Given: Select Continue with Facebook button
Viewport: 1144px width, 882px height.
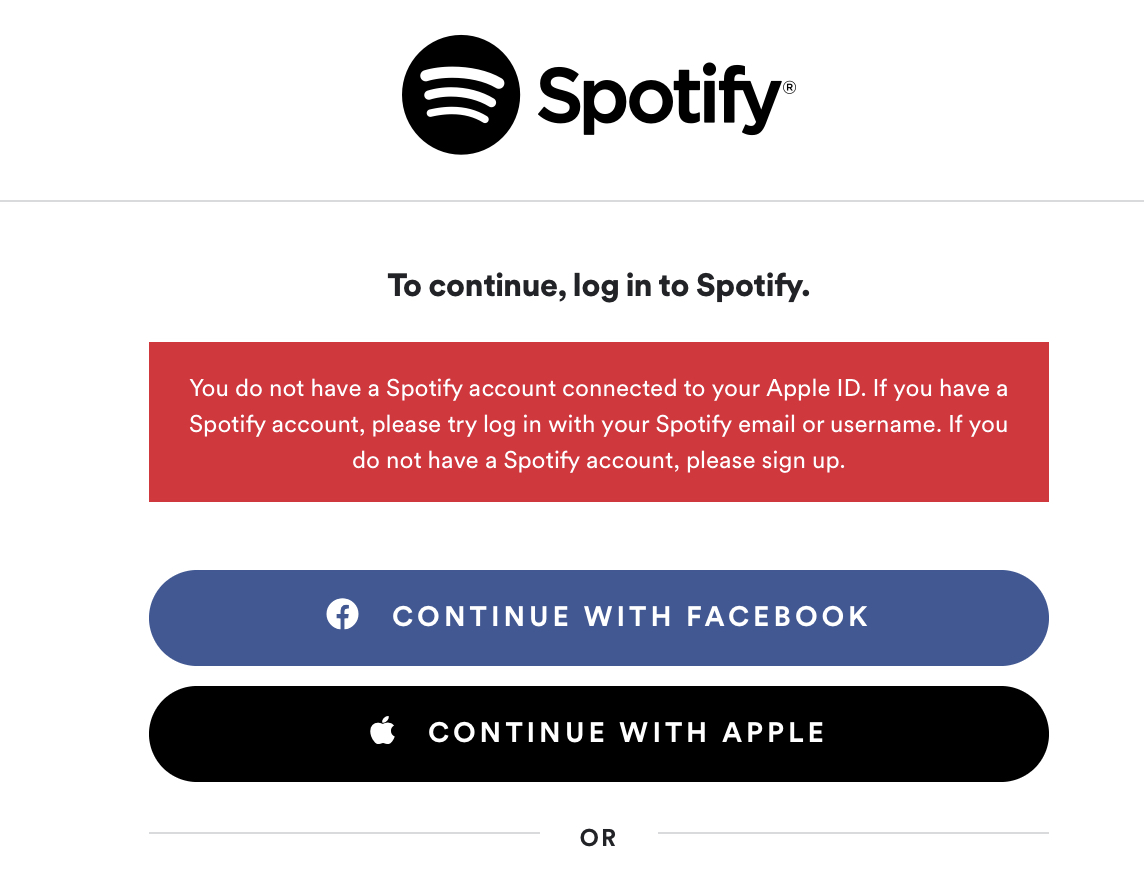Looking at the screenshot, I should point(598,618).
